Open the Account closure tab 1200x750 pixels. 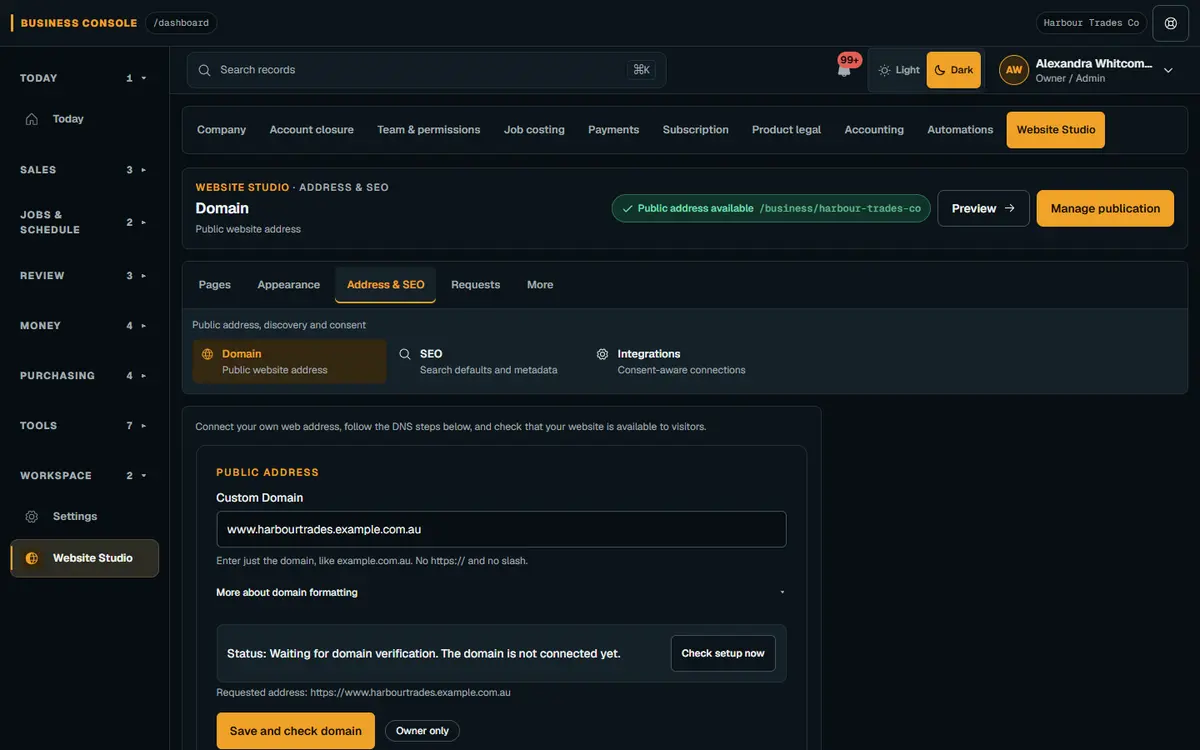[x=312, y=130]
